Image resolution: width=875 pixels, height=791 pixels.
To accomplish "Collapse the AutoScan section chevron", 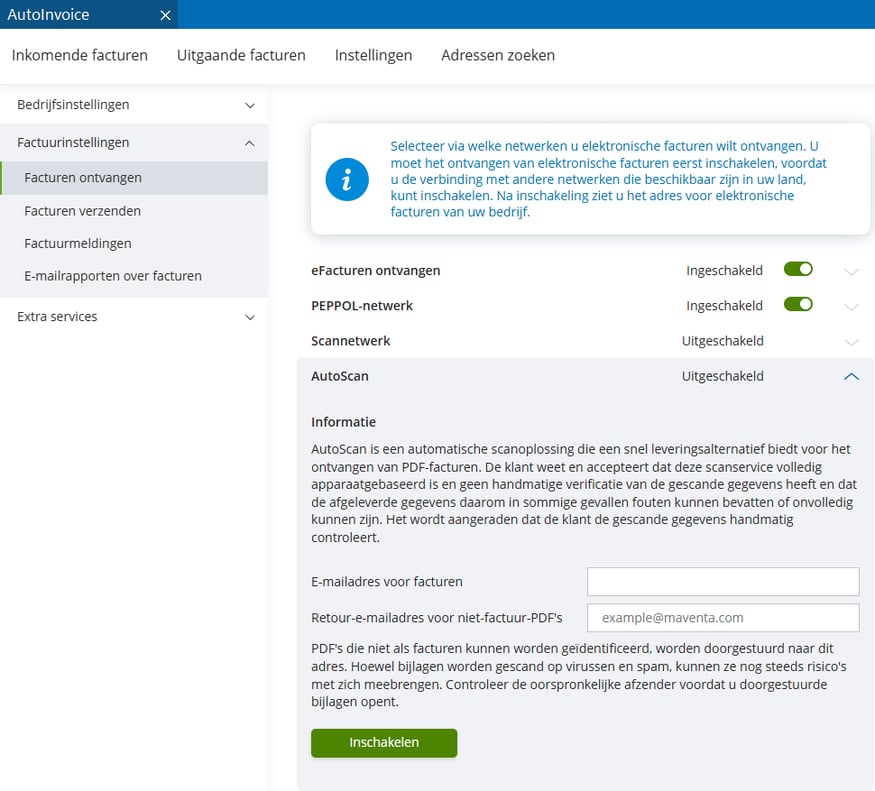I will coord(851,377).
